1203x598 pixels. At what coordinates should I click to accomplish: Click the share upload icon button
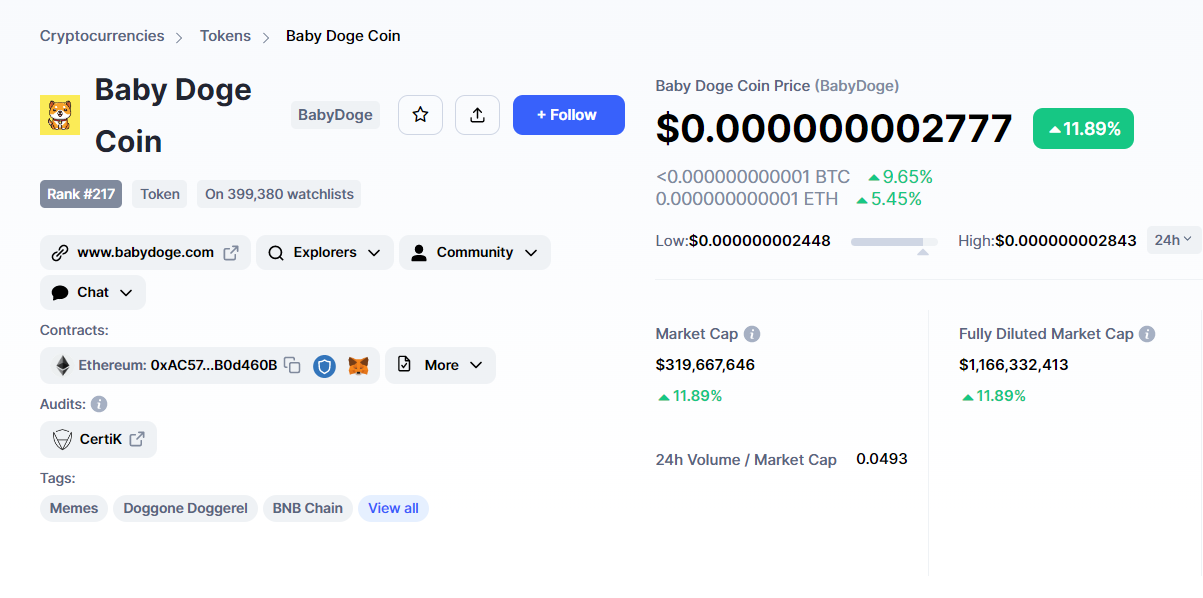point(477,115)
